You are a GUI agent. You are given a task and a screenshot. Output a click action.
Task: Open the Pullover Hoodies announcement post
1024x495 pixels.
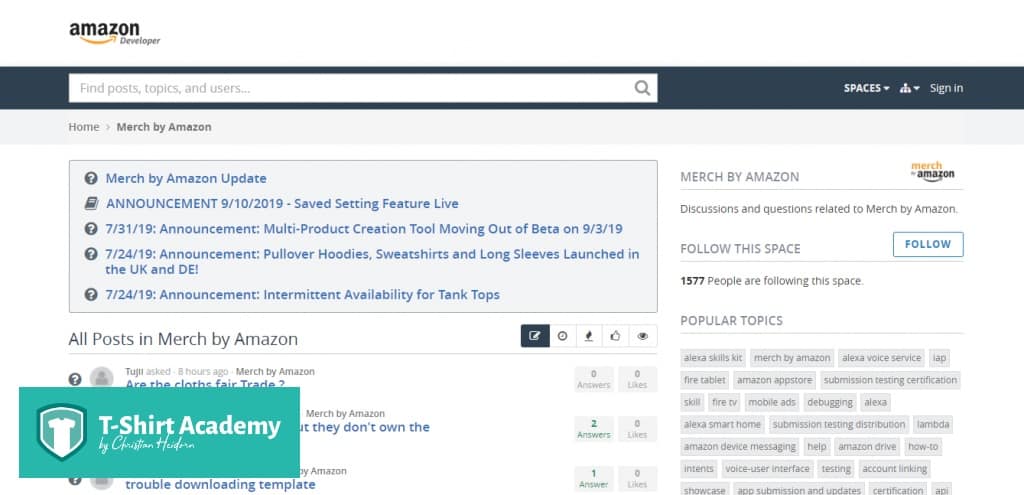(372, 261)
